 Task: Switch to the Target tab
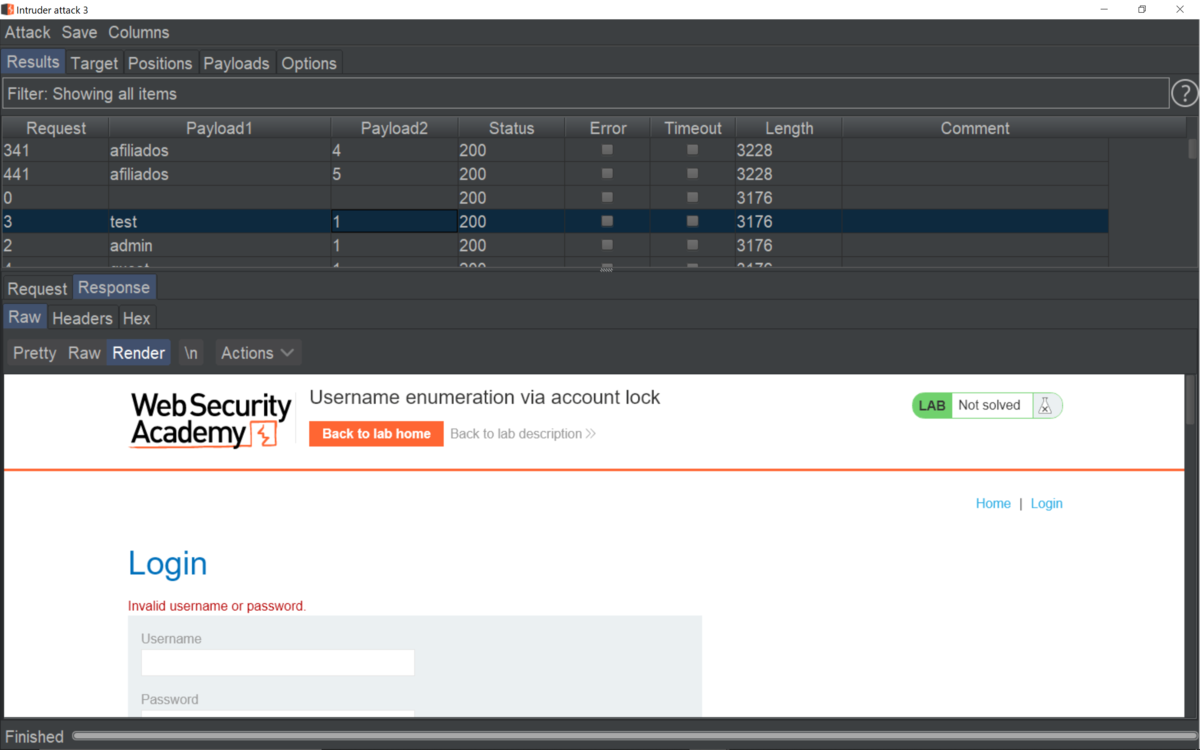95,63
